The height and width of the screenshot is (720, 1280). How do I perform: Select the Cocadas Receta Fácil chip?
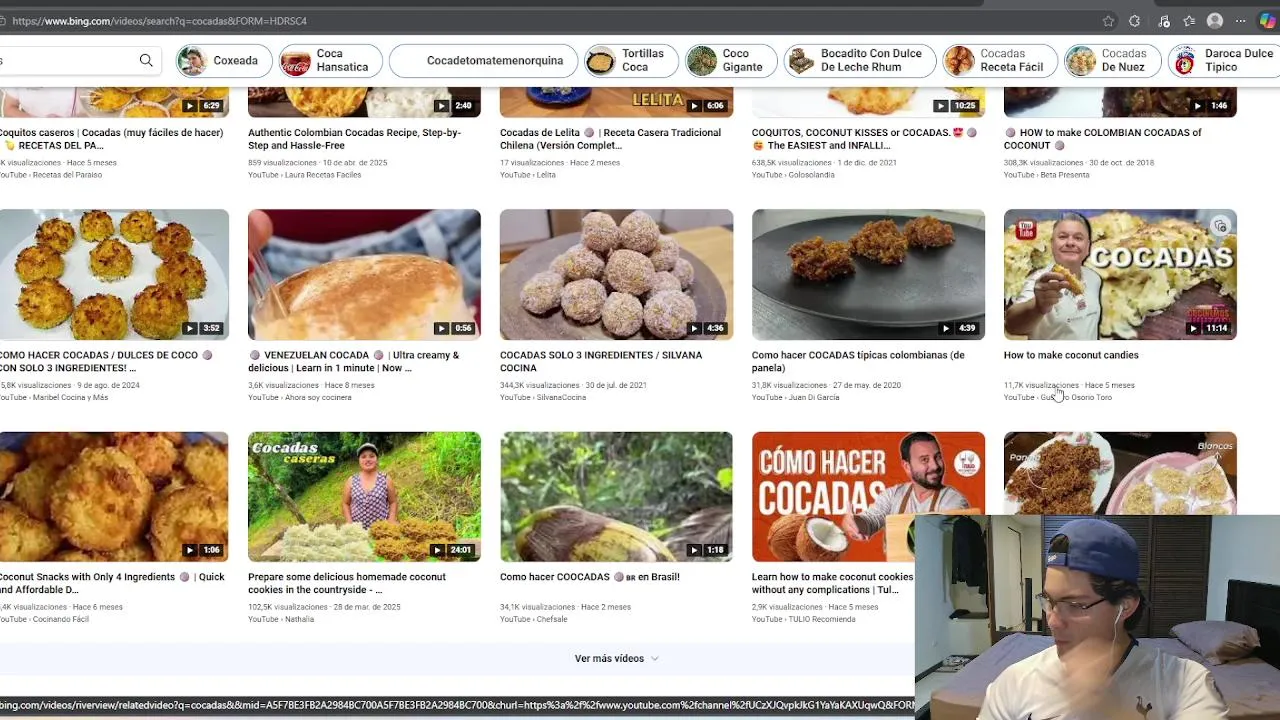pos(998,61)
